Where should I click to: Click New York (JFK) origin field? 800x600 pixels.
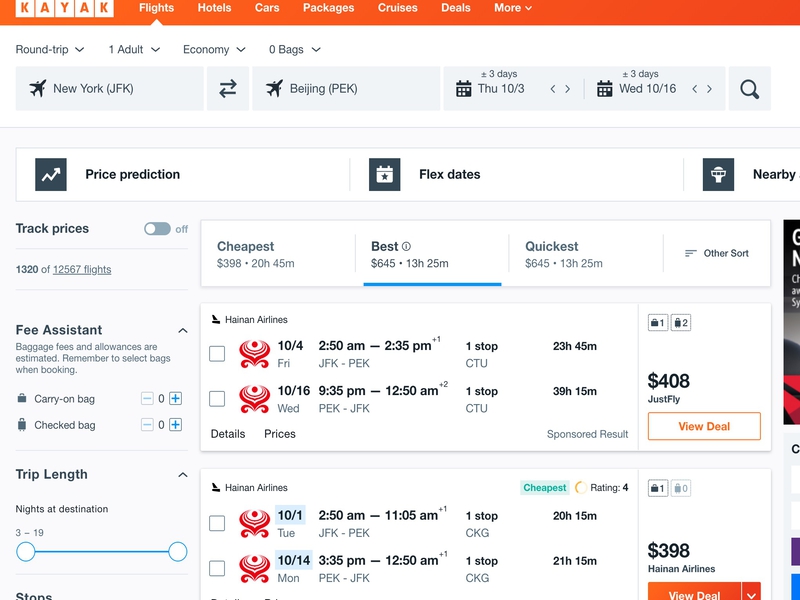click(109, 88)
